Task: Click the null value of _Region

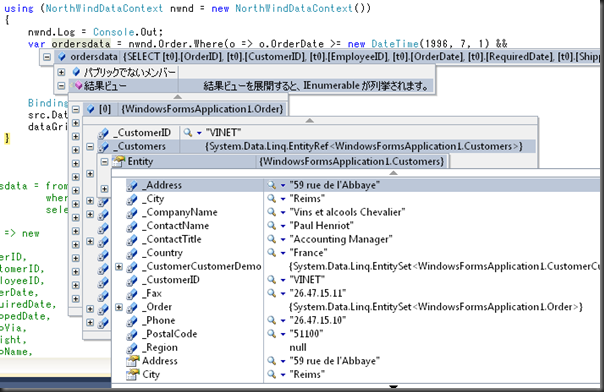Action: [298, 347]
